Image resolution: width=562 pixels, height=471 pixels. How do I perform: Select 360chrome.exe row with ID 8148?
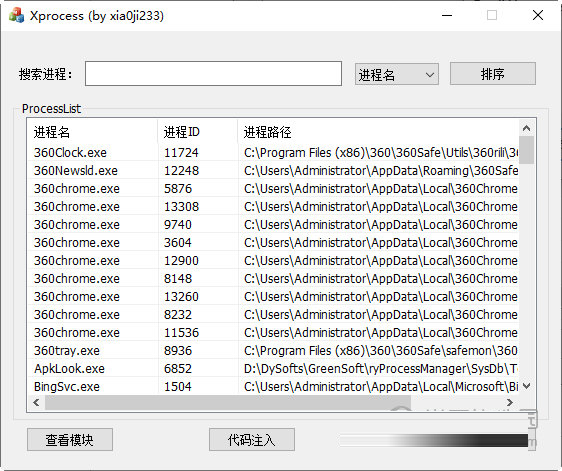click(273, 279)
